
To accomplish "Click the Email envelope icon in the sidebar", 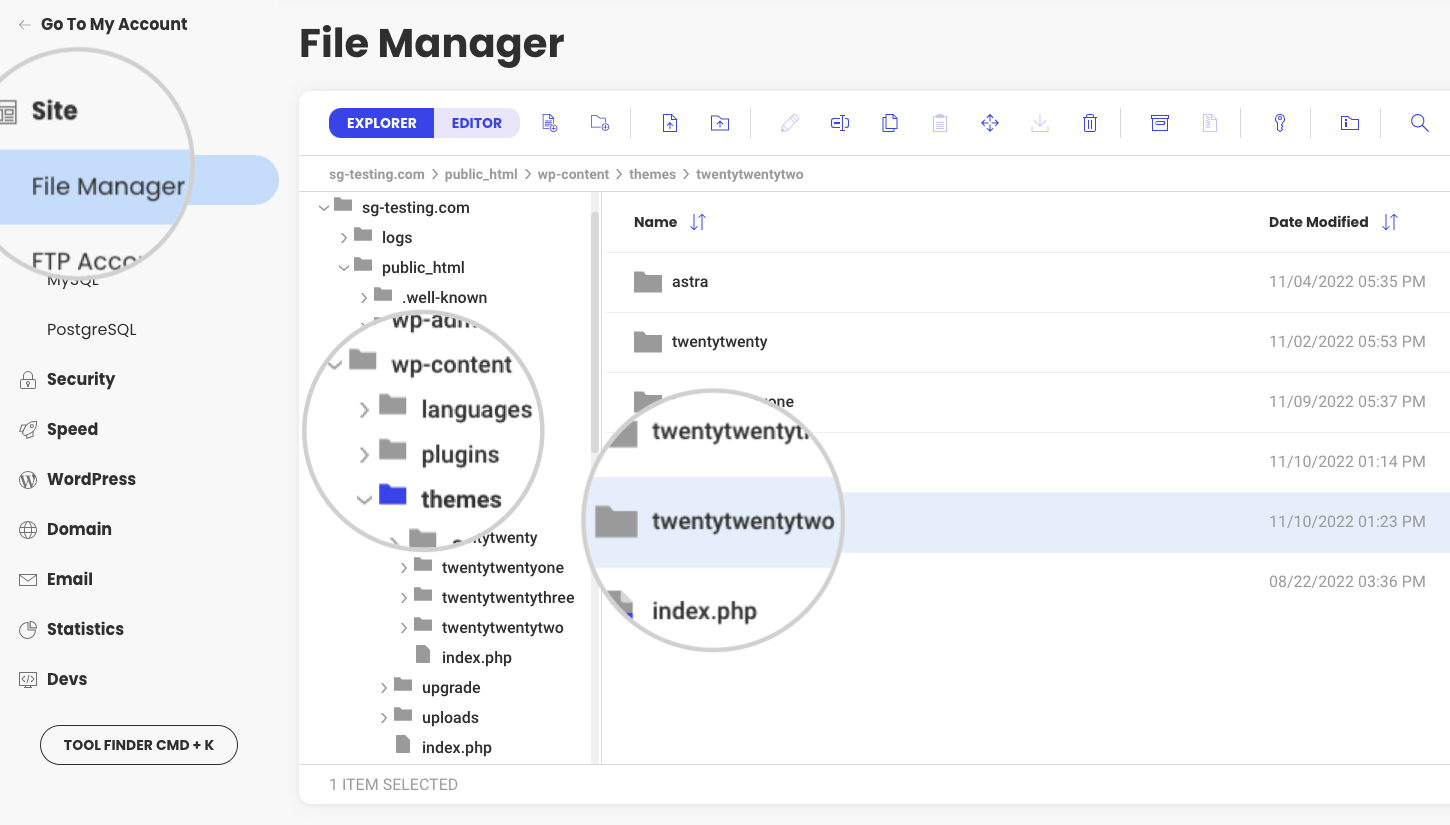I will (x=28, y=580).
